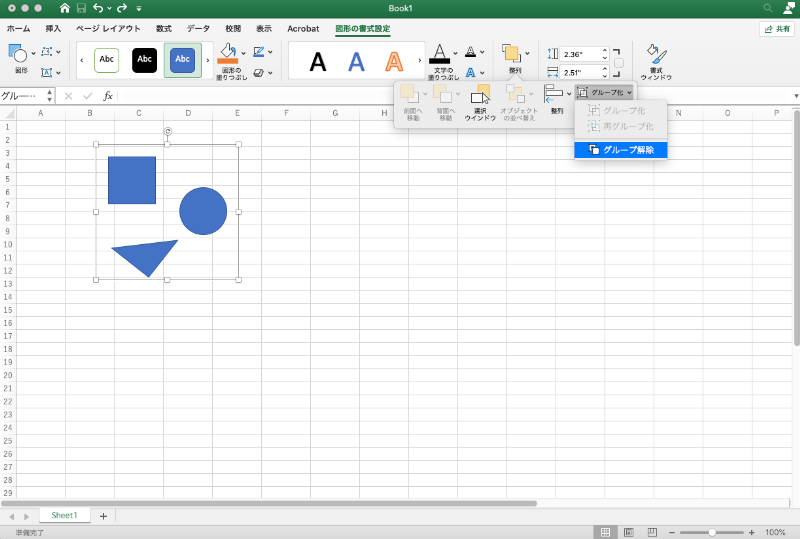Click the account profile icon
Viewport: 800px width, 539px height.
[788, 8]
